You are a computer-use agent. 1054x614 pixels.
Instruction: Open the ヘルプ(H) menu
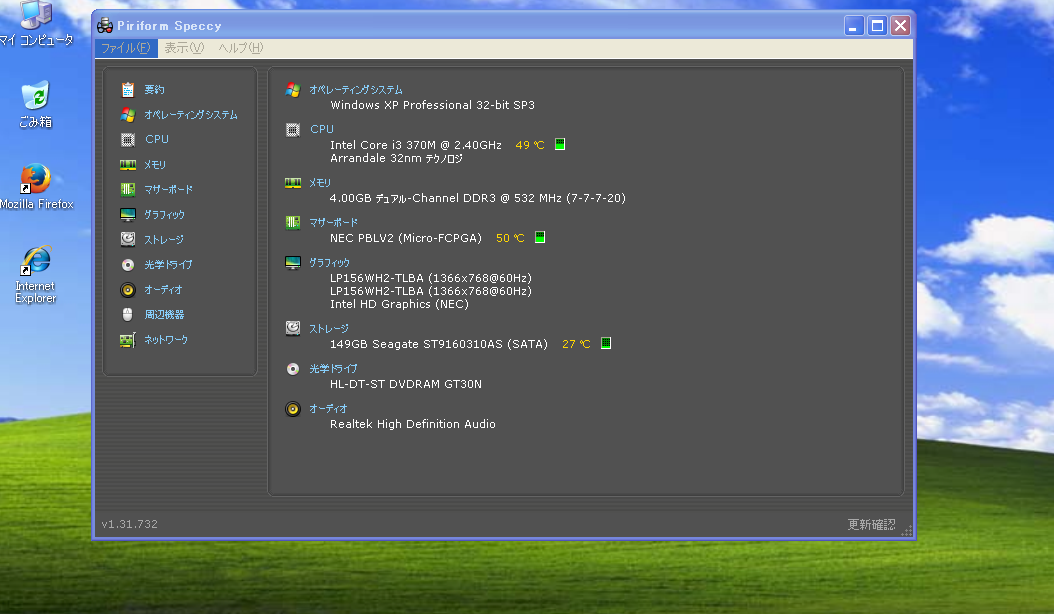241,48
